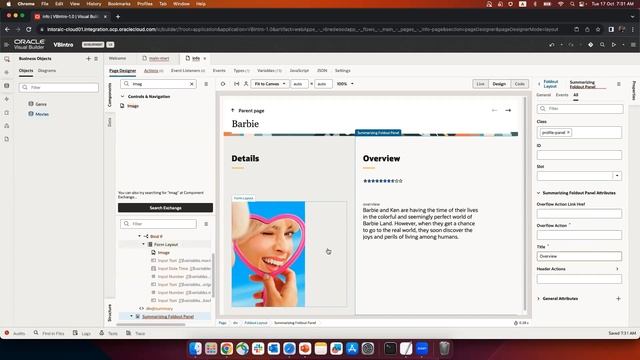Click the canvas reload icon
The width and height of the screenshot is (640, 360).
point(223,84)
